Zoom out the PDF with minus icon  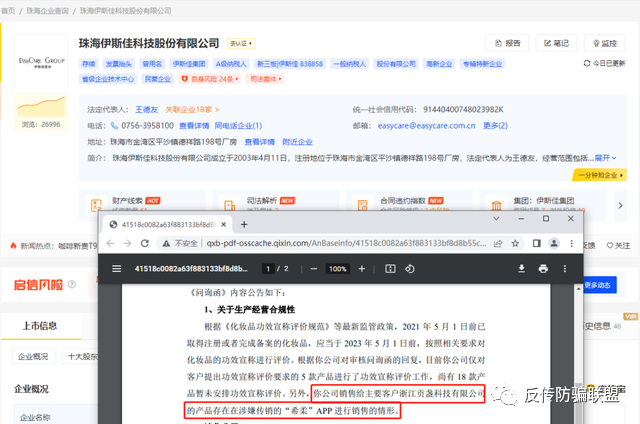tap(313, 269)
